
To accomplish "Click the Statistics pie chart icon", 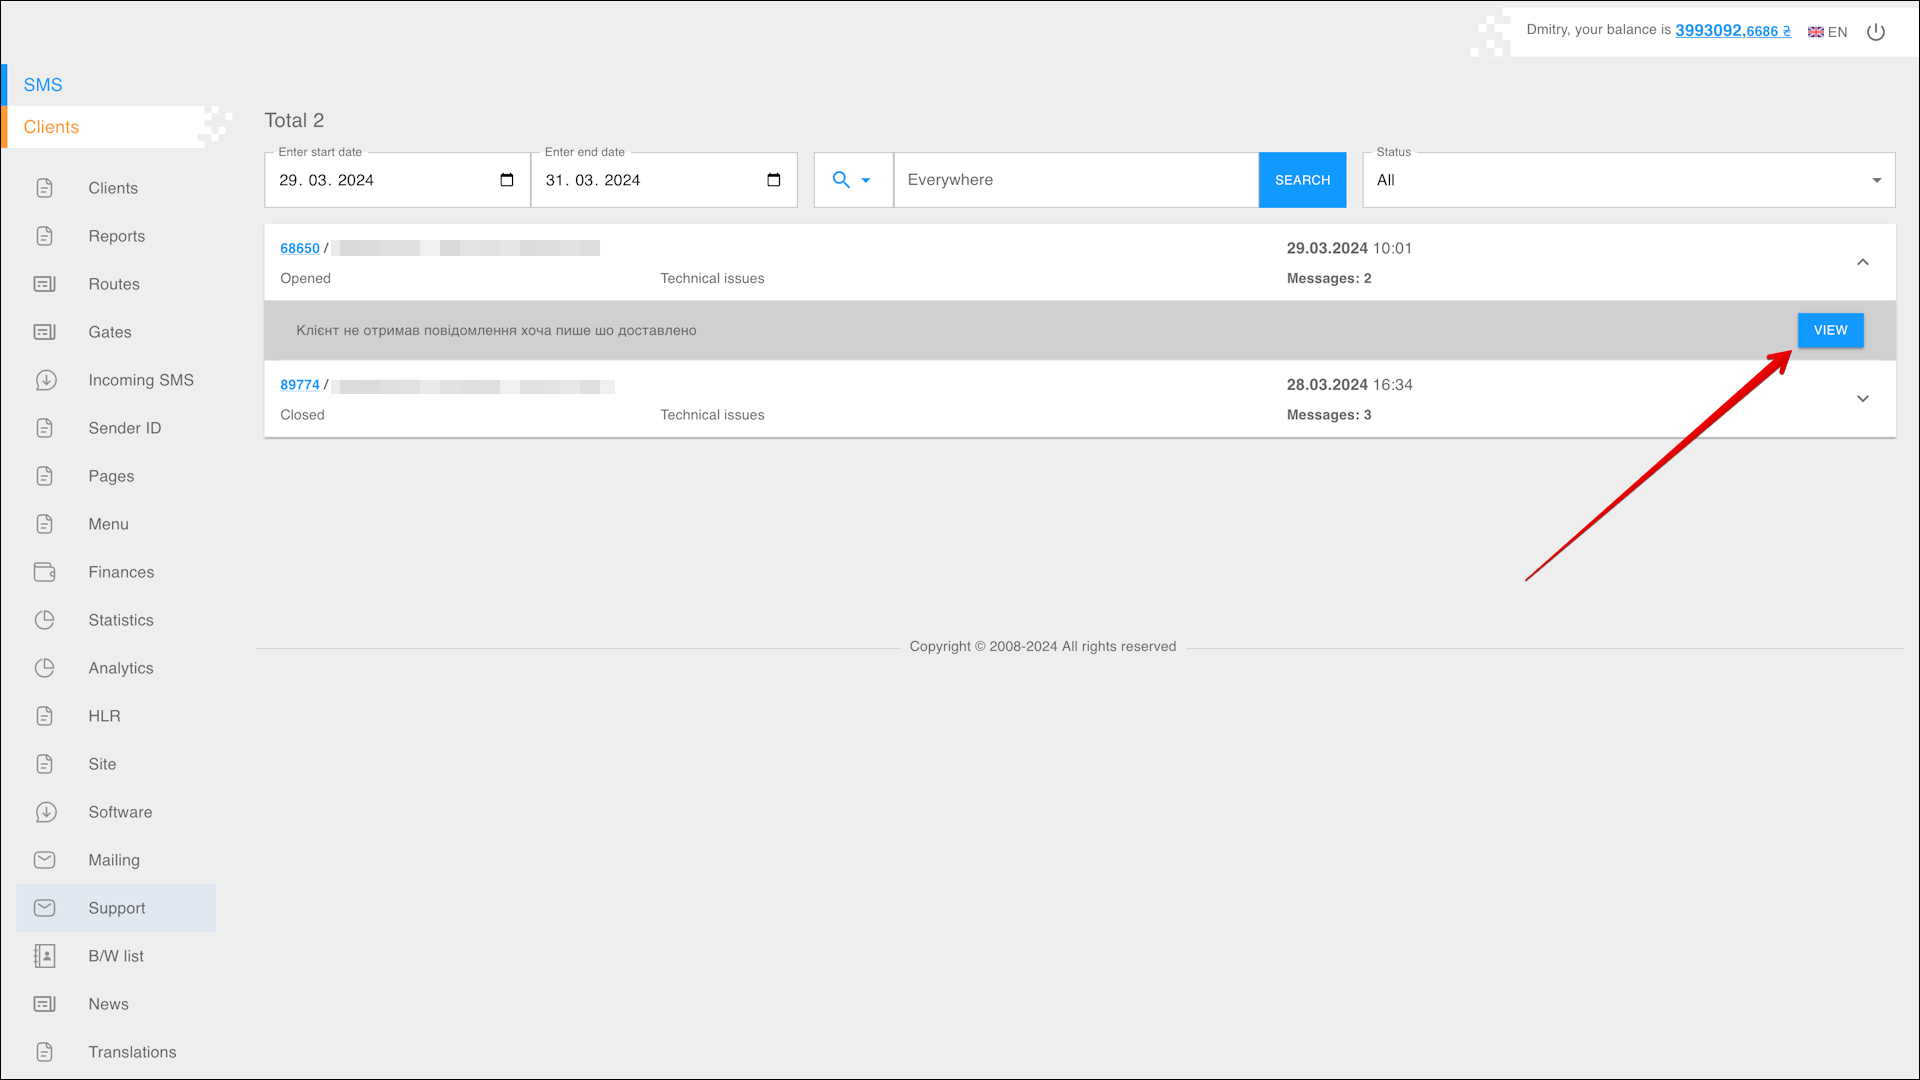I will (x=45, y=620).
